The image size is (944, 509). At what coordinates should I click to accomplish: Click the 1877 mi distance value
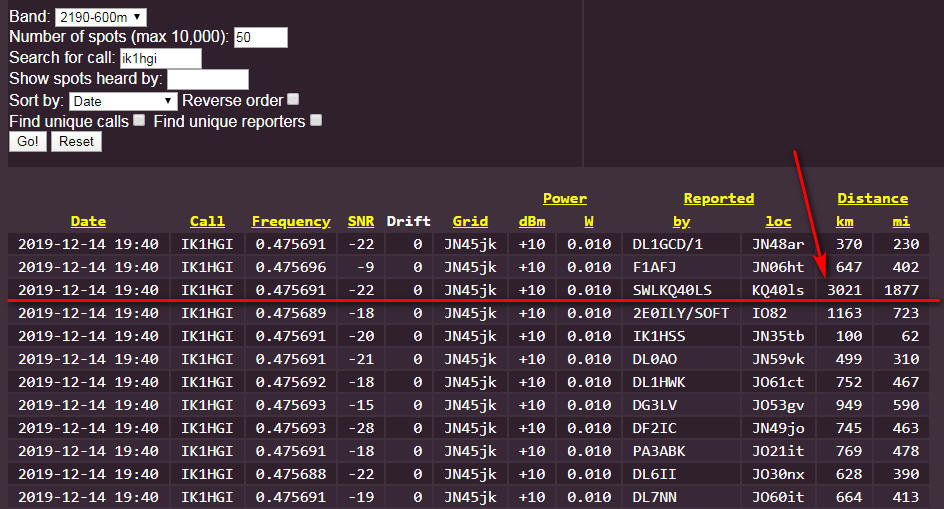(x=901, y=290)
